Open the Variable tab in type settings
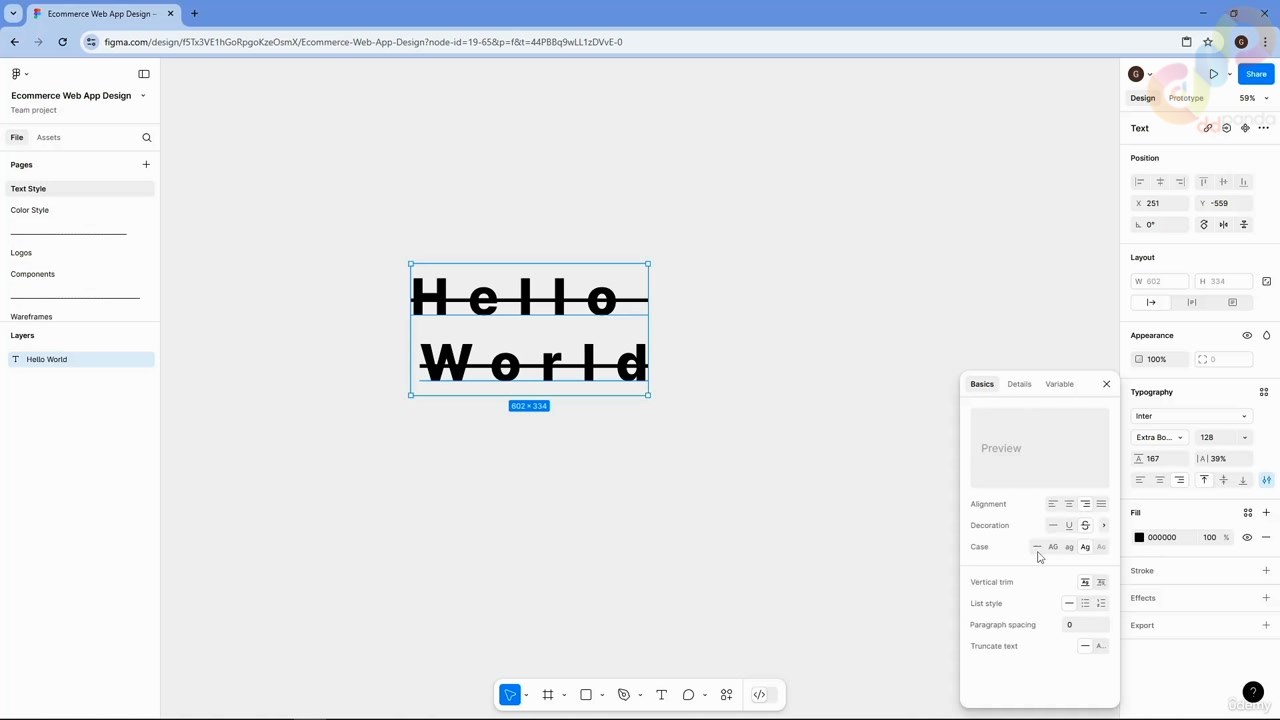This screenshot has width=1280, height=720. 1059,384
